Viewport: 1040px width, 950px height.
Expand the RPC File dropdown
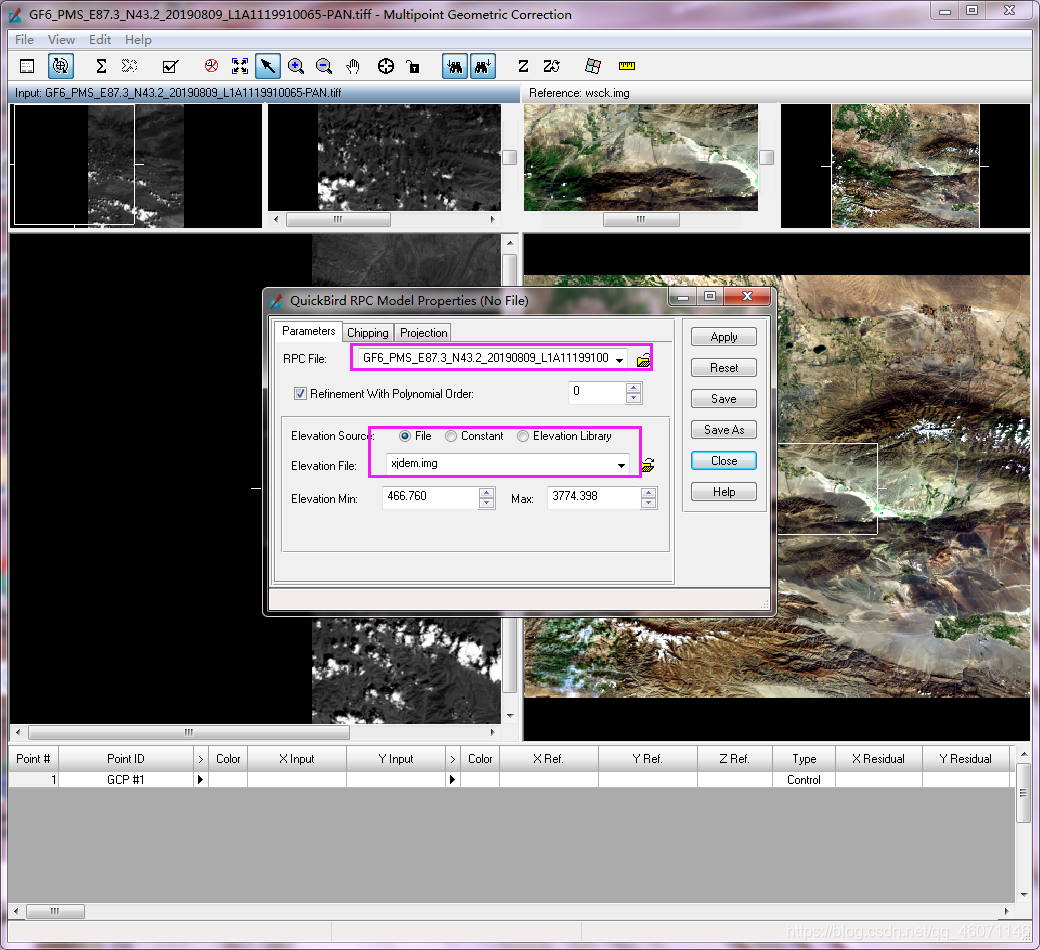tap(619, 359)
